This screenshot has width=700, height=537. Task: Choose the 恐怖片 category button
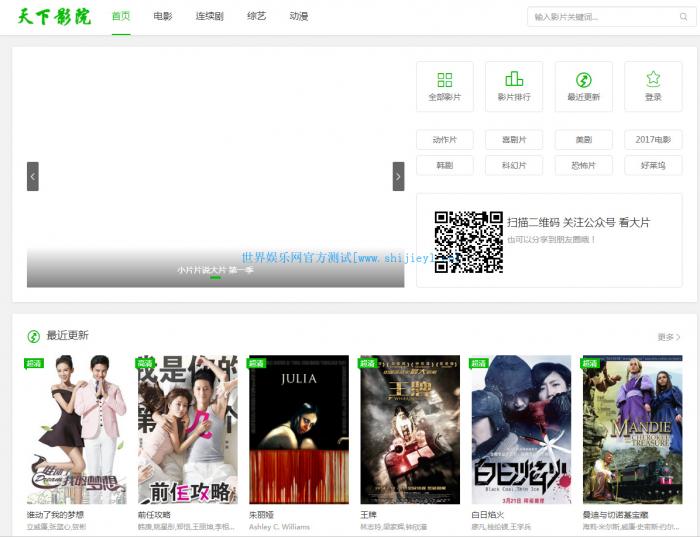[583, 165]
